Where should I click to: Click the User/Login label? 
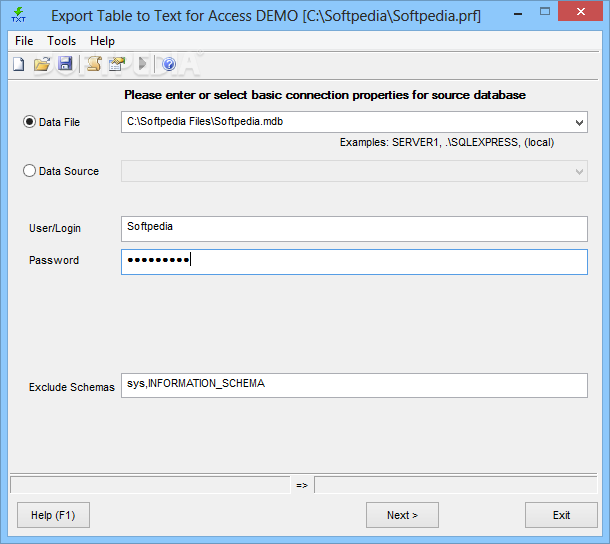point(55,228)
